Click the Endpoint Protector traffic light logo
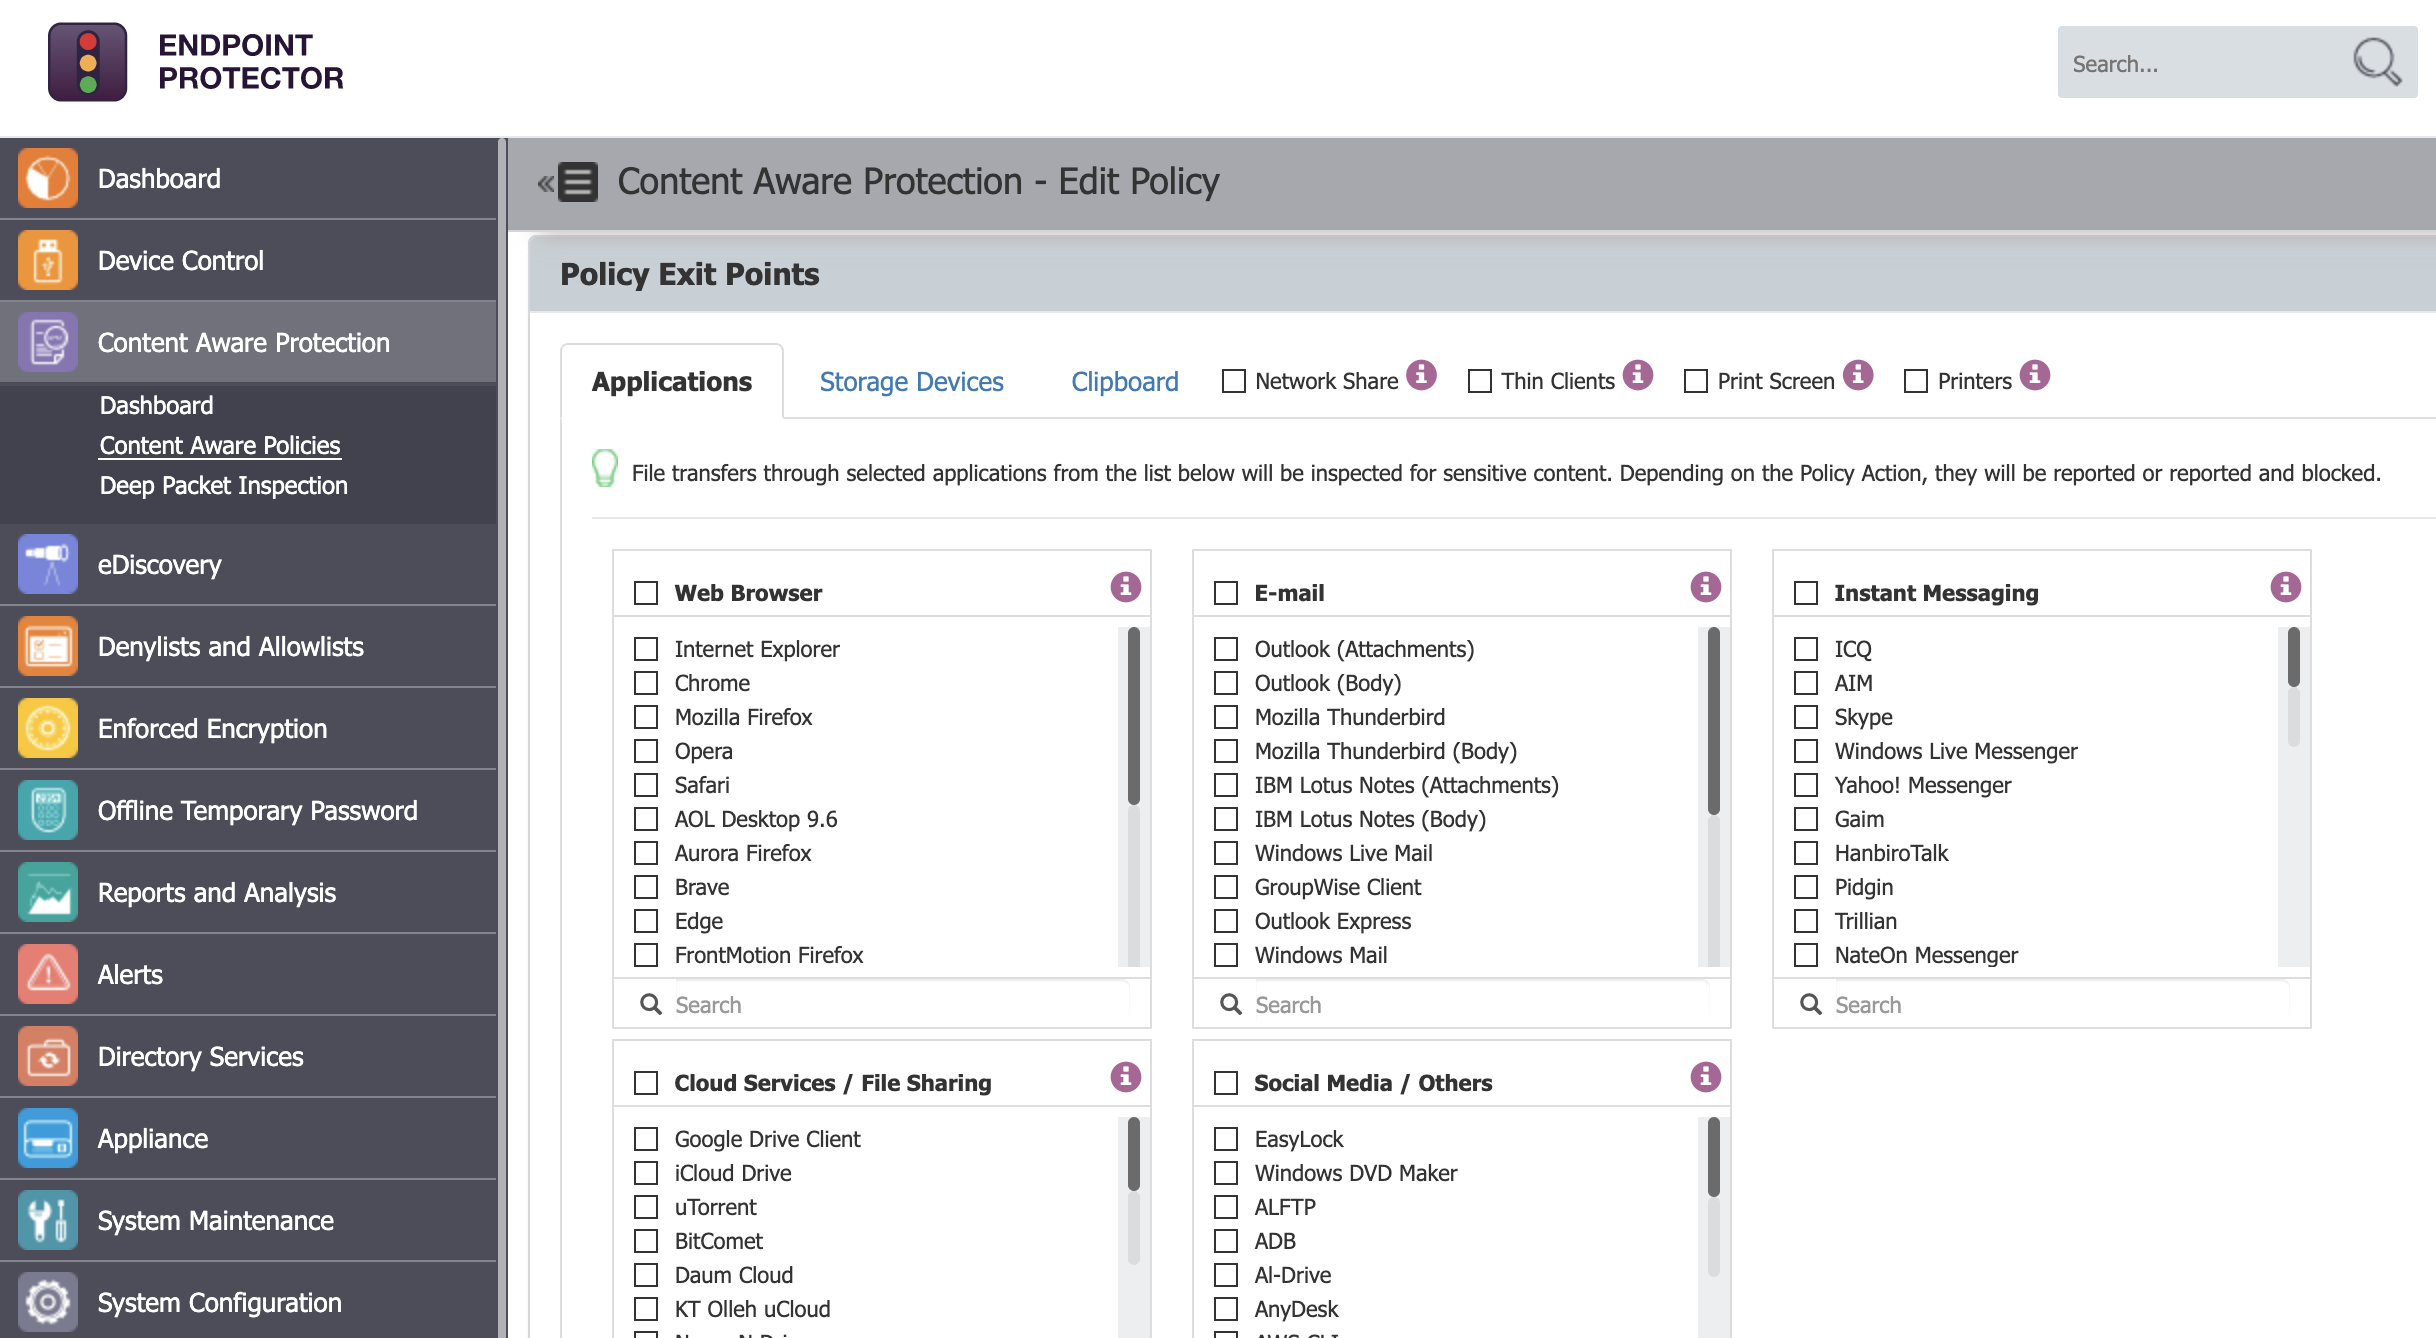This screenshot has width=2436, height=1338. pos(88,62)
